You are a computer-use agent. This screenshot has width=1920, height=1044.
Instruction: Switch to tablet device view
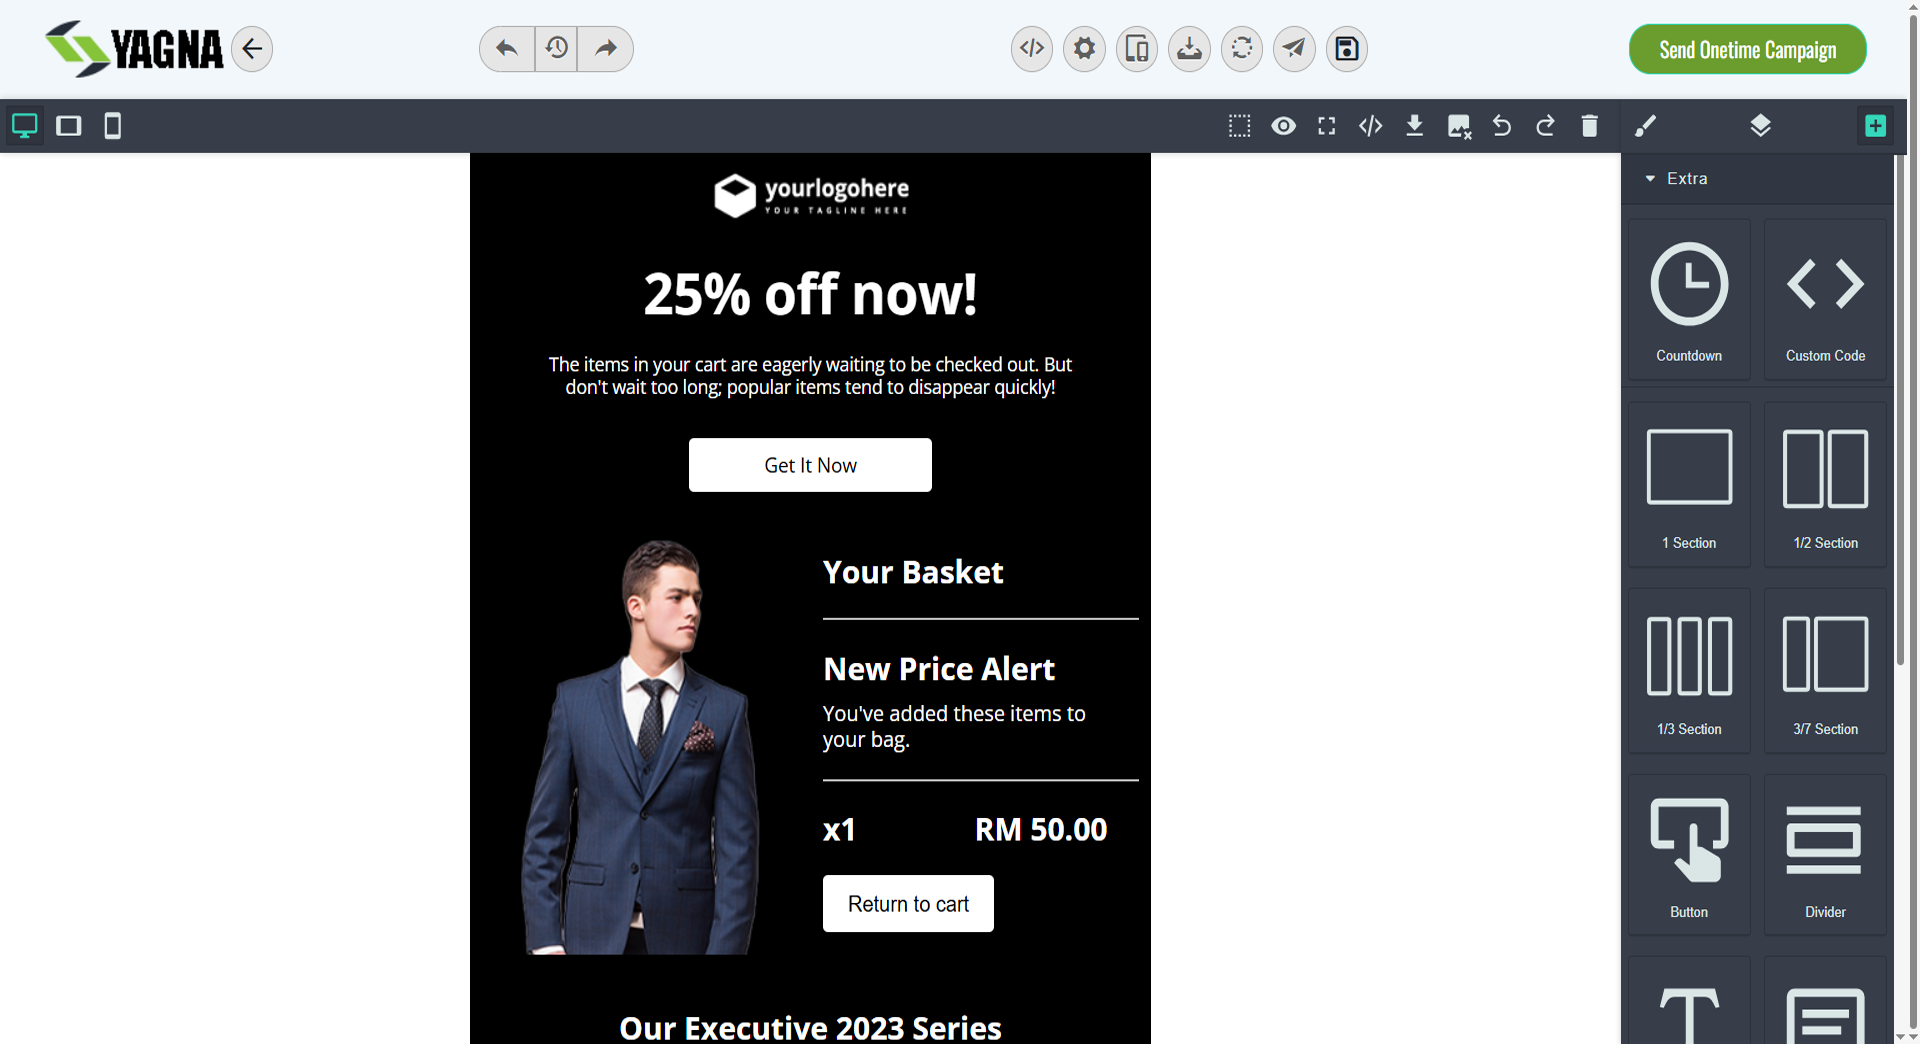(69, 126)
